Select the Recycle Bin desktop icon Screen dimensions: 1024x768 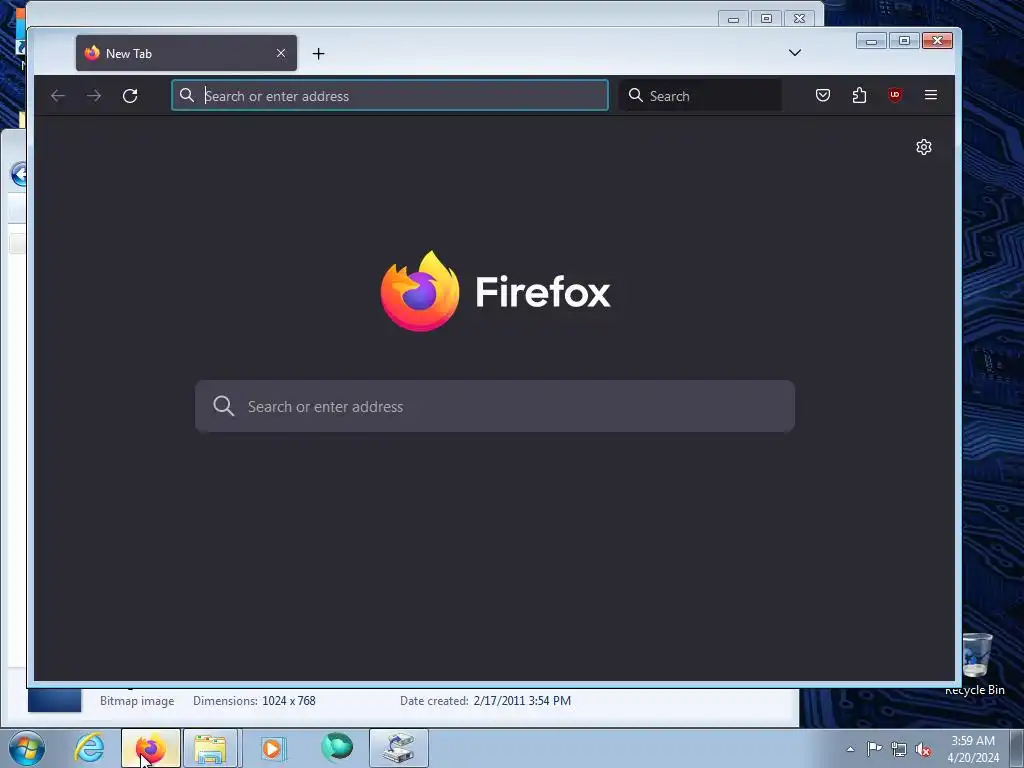976,664
